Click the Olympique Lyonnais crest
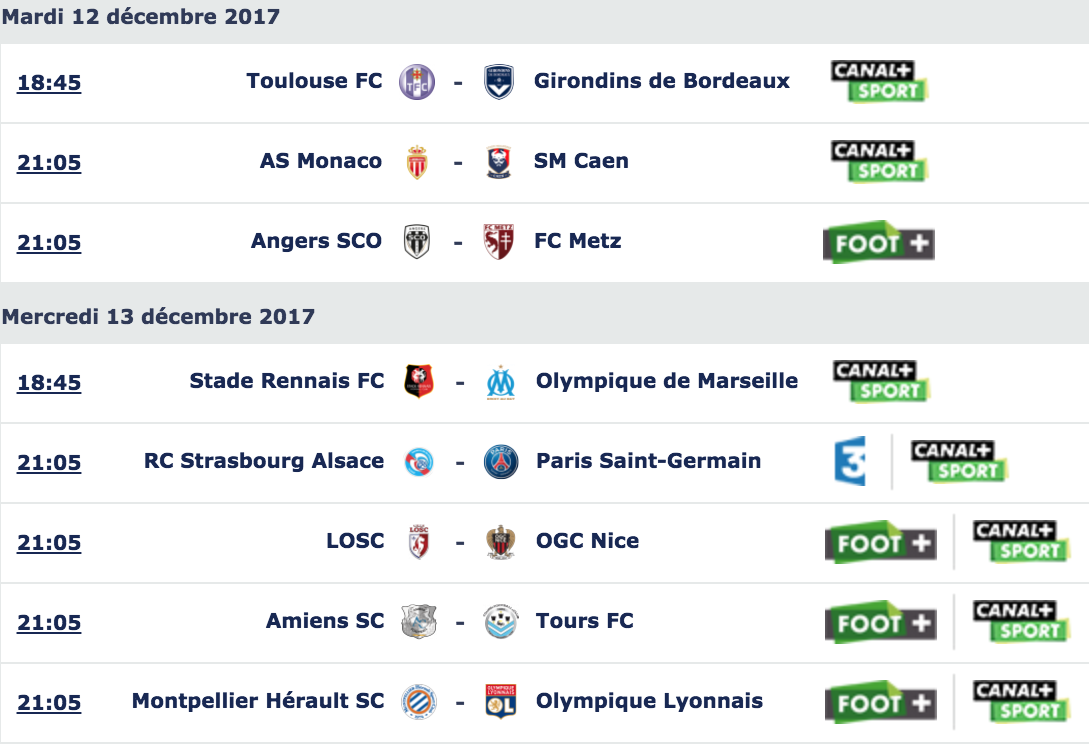 [x=501, y=702]
